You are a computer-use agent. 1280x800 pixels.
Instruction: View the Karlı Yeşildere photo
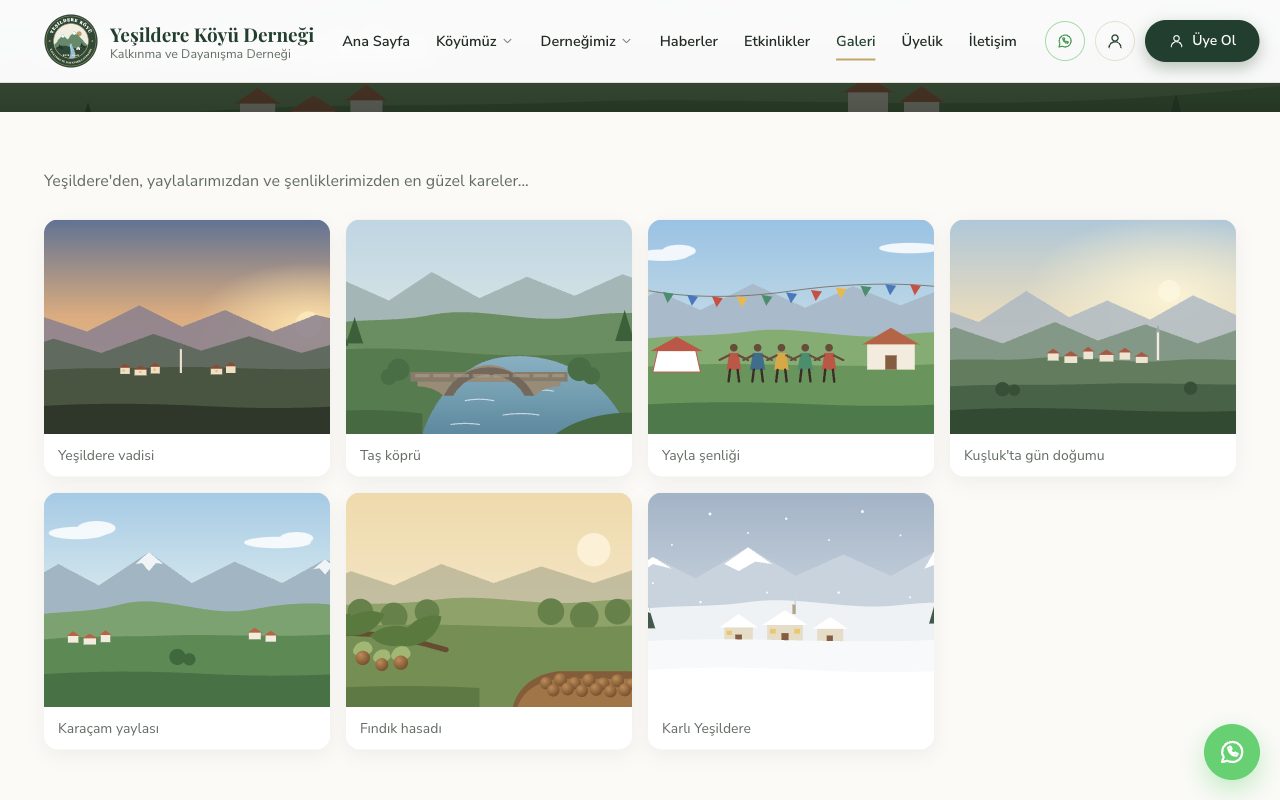(x=791, y=600)
